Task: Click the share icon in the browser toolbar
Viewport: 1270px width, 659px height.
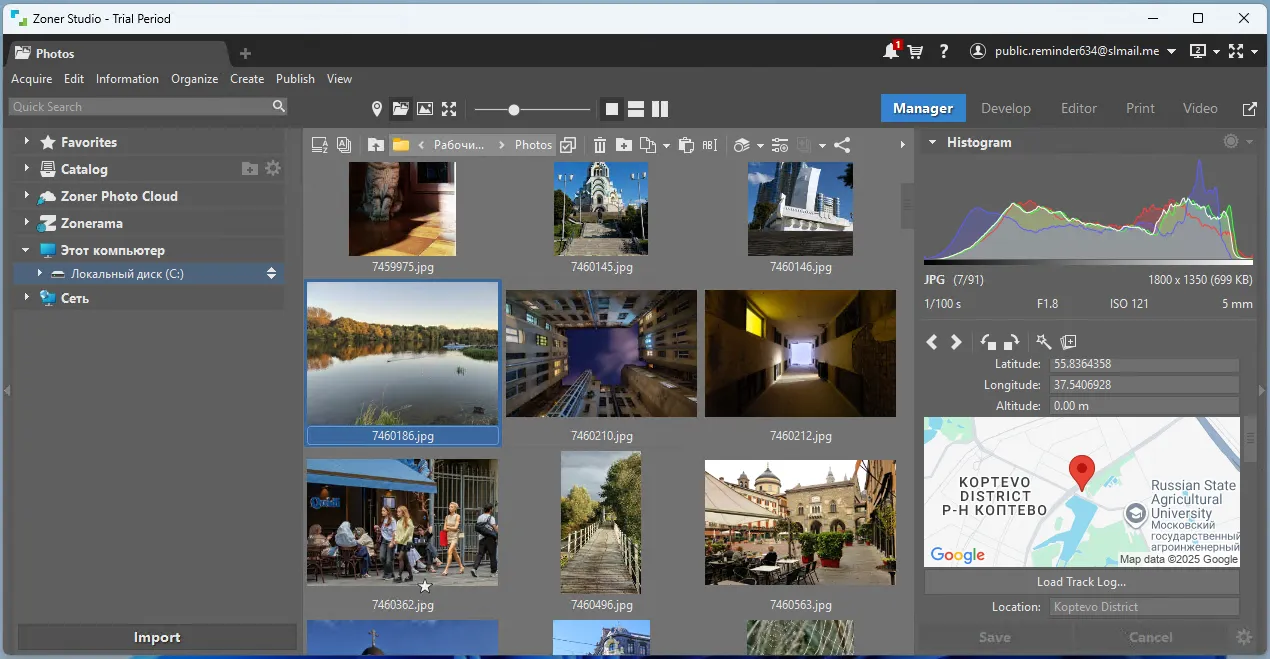Action: pos(842,145)
